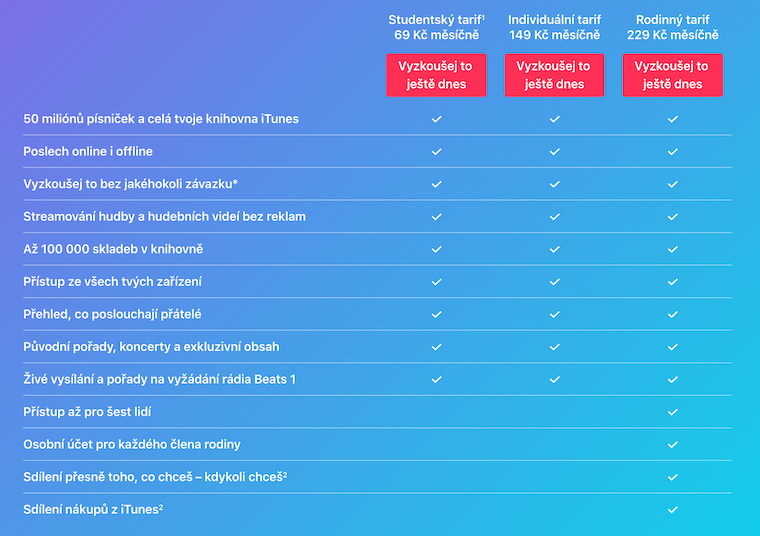Click Rodinný checkmark for Osobní účet row
Image resolution: width=760 pixels, height=536 pixels.
click(x=672, y=444)
